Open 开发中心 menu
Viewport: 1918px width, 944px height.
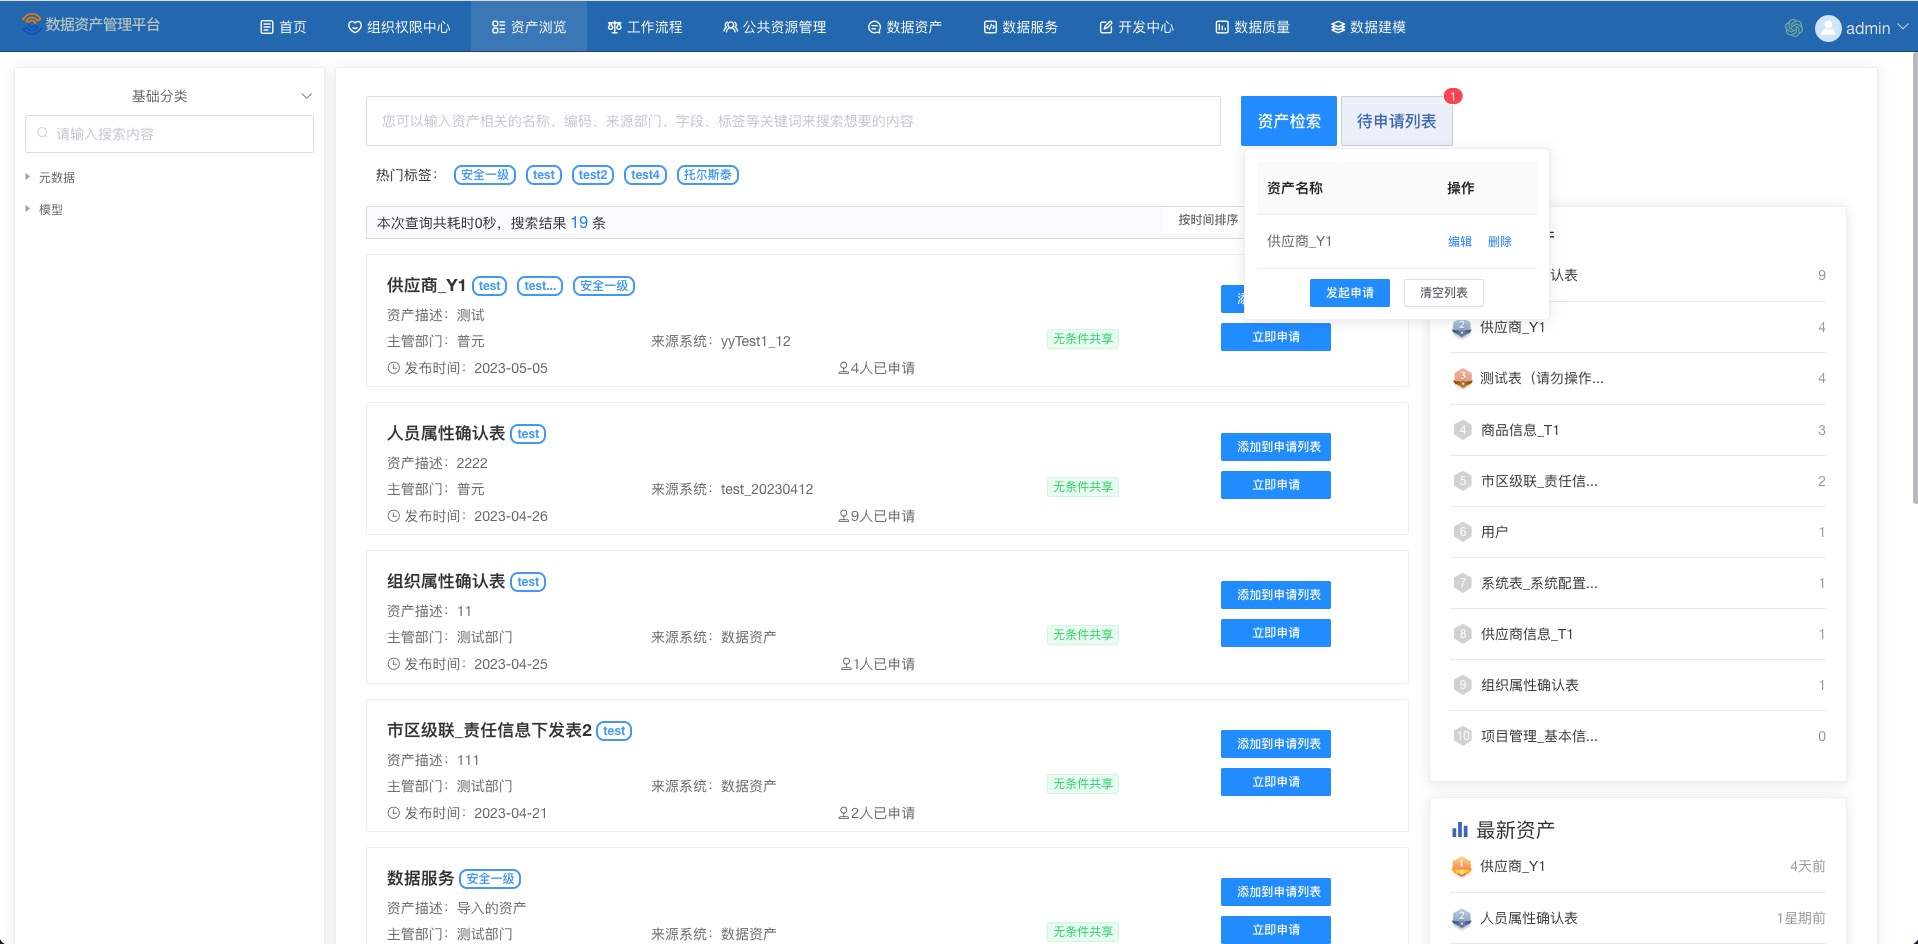1136,27
